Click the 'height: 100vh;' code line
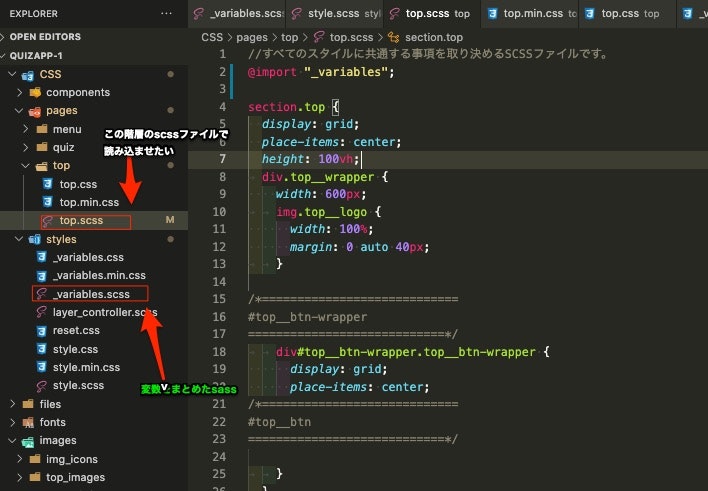The height and width of the screenshot is (491, 708). click(310, 159)
